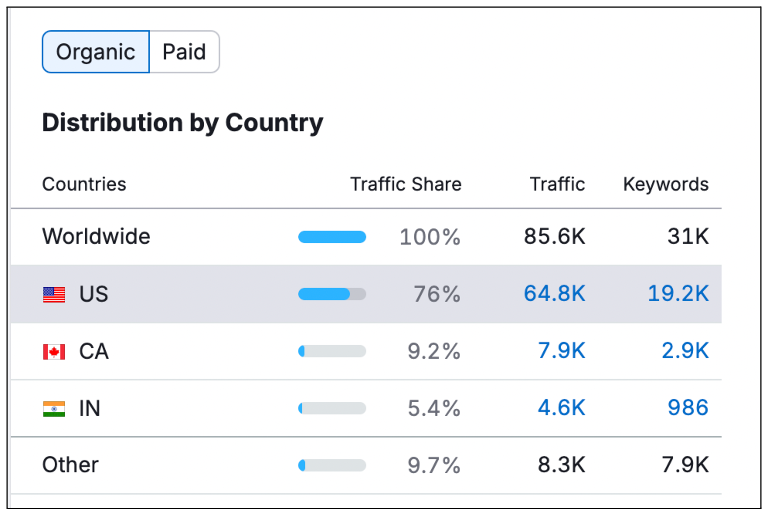Screen dimensions: 769x516
Task: Click the CA traffic share bar
Action: pos(332,351)
